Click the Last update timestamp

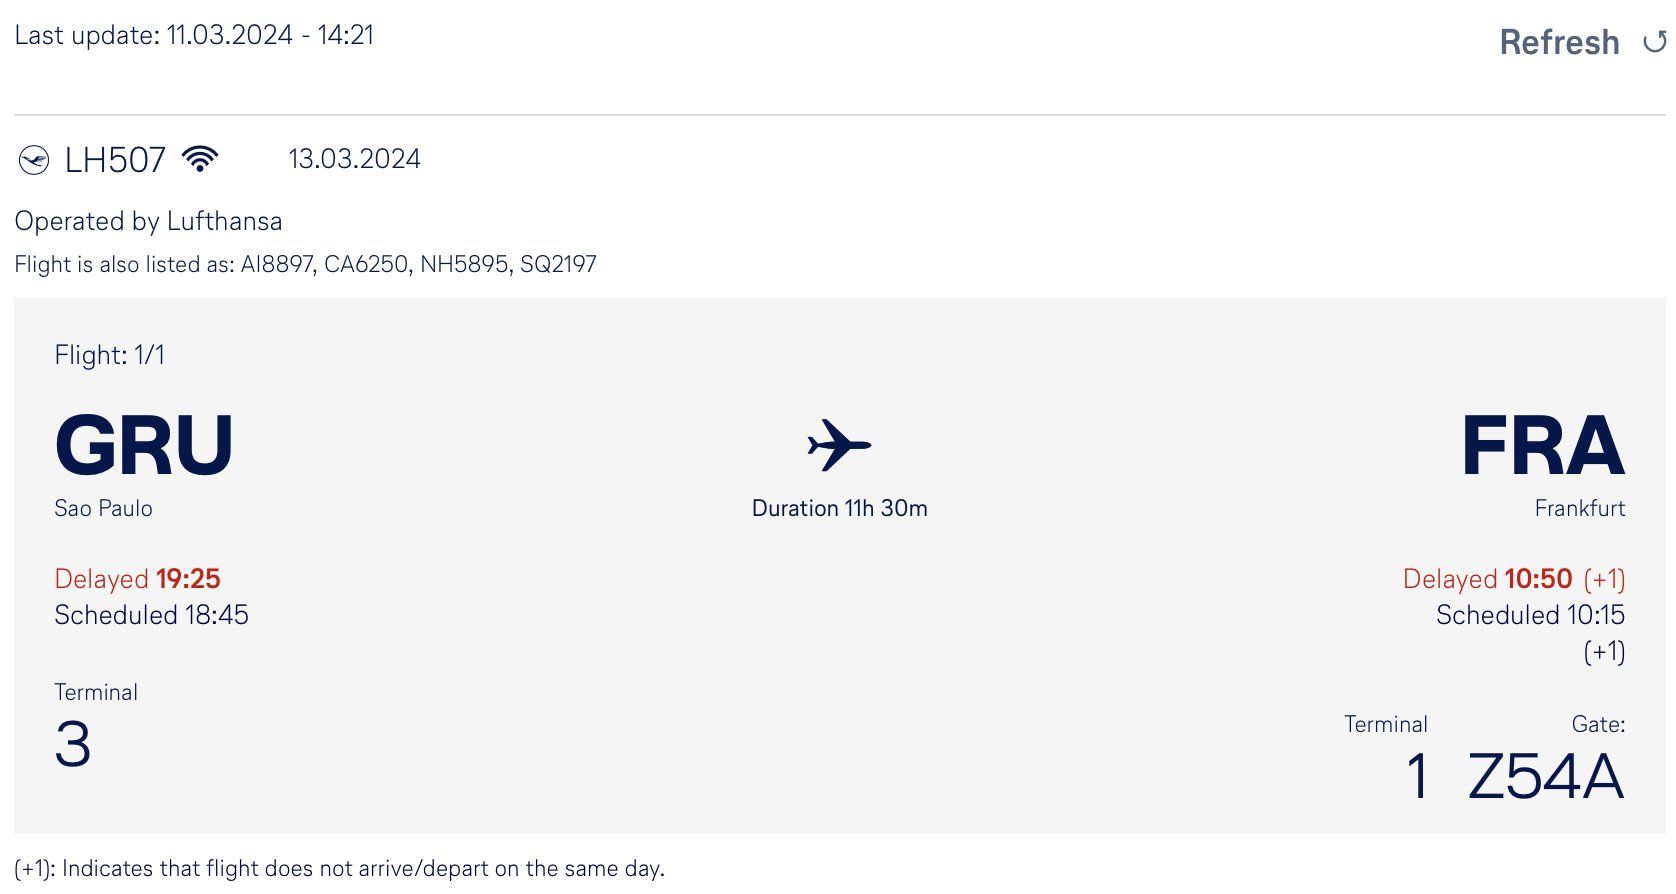coord(194,35)
